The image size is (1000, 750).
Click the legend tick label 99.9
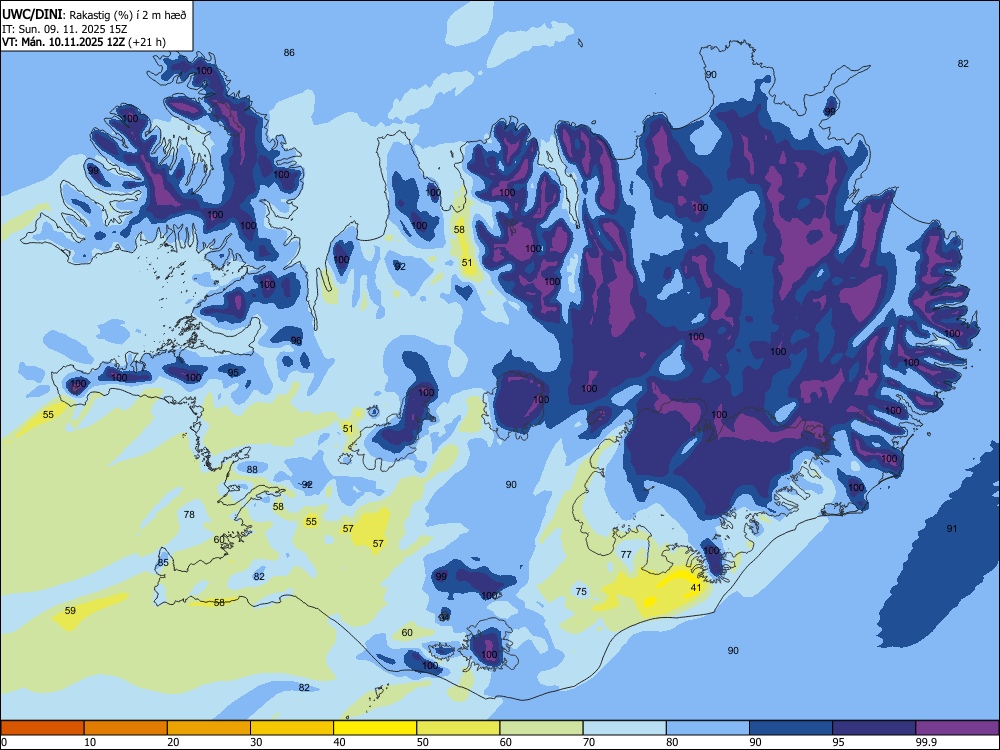[925, 742]
